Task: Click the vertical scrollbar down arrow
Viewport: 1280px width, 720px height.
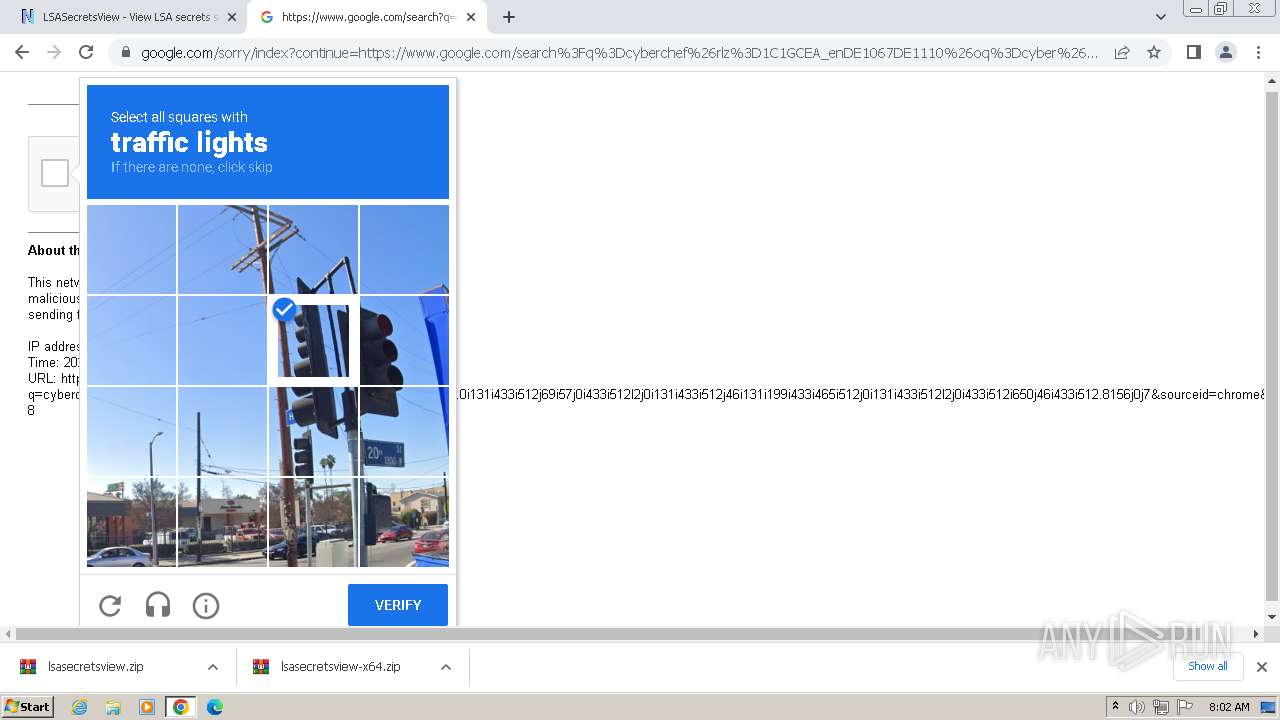Action: (x=1272, y=617)
